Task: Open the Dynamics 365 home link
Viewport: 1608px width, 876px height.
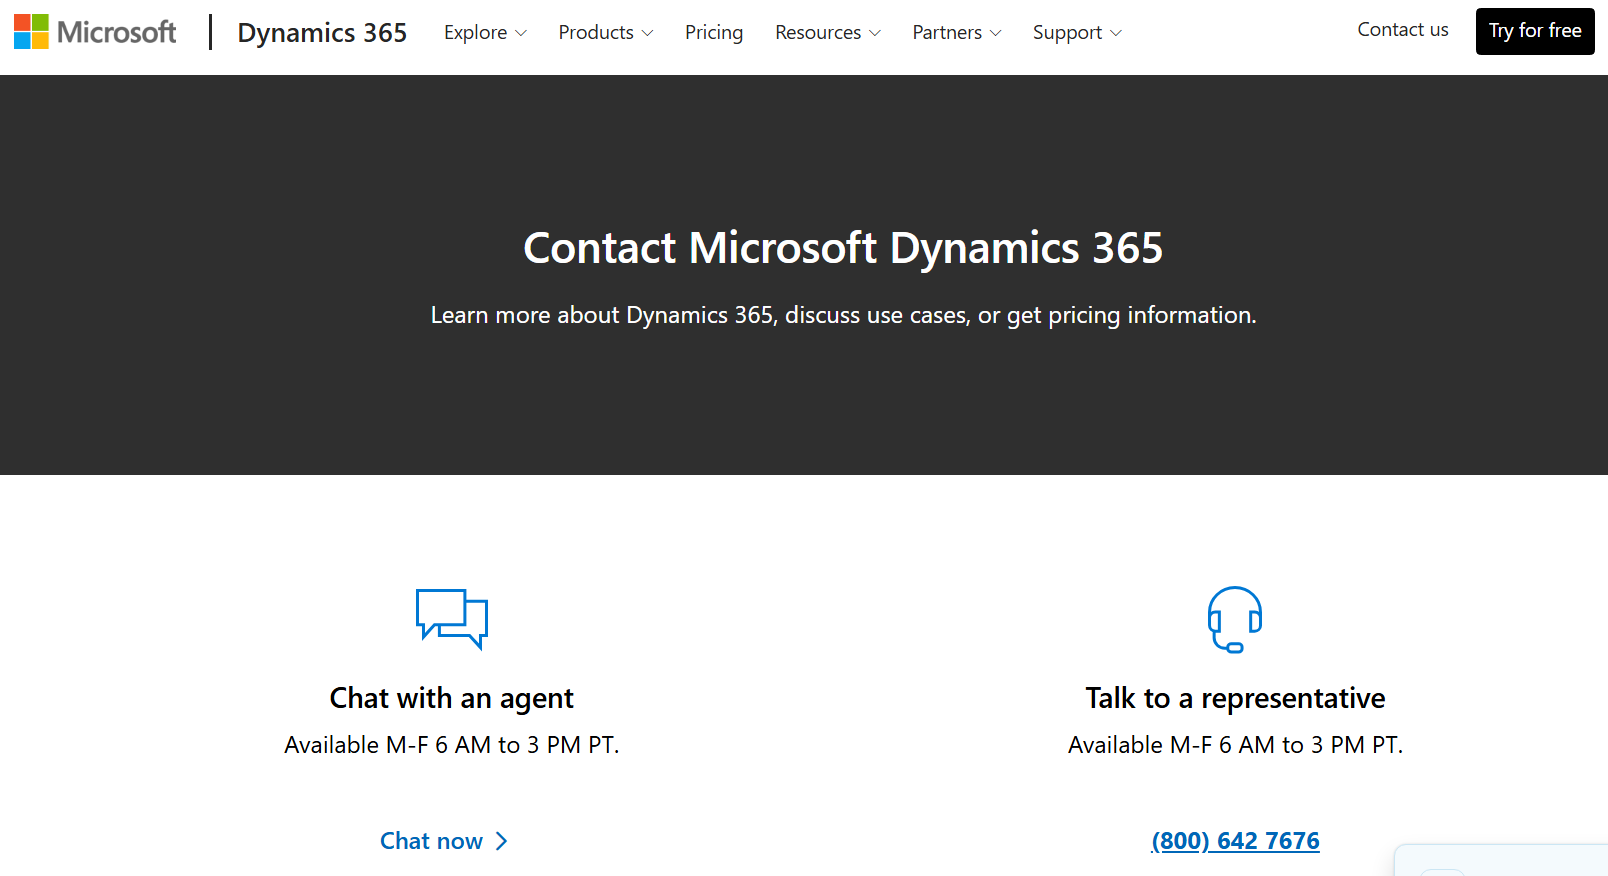Action: [x=322, y=32]
